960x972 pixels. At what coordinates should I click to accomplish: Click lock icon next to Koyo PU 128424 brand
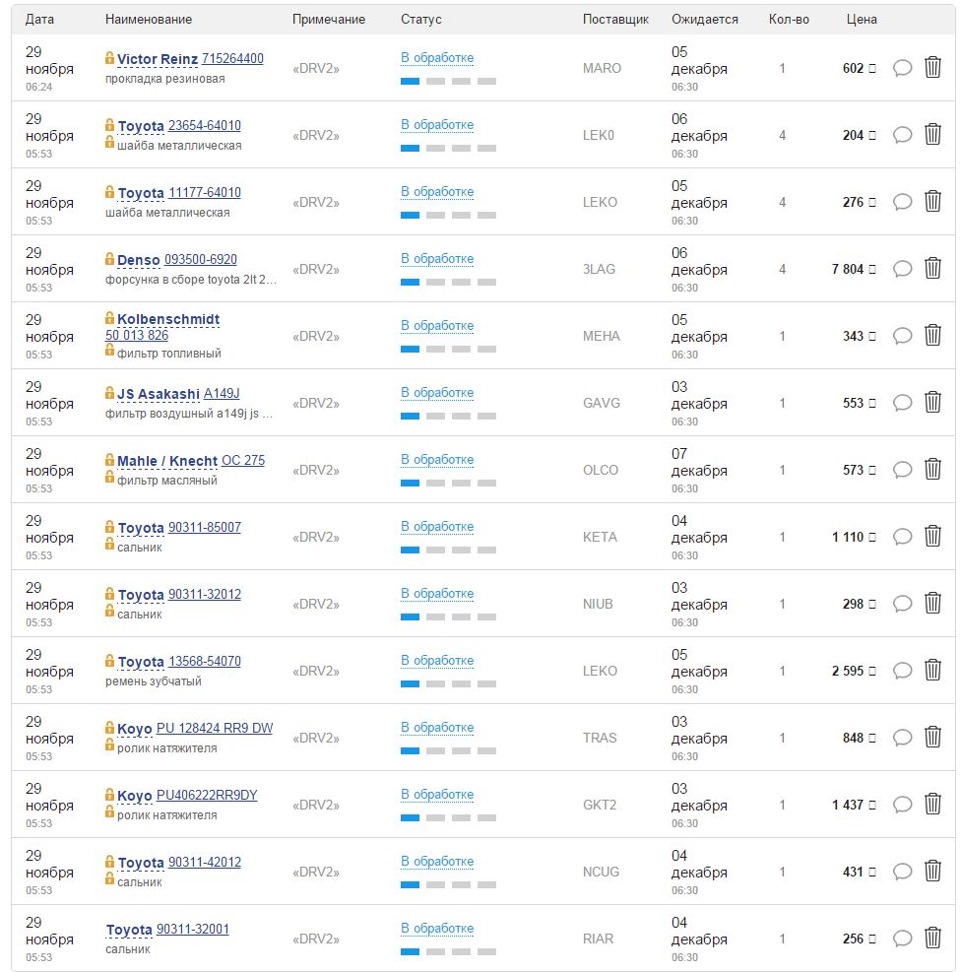tap(110, 728)
